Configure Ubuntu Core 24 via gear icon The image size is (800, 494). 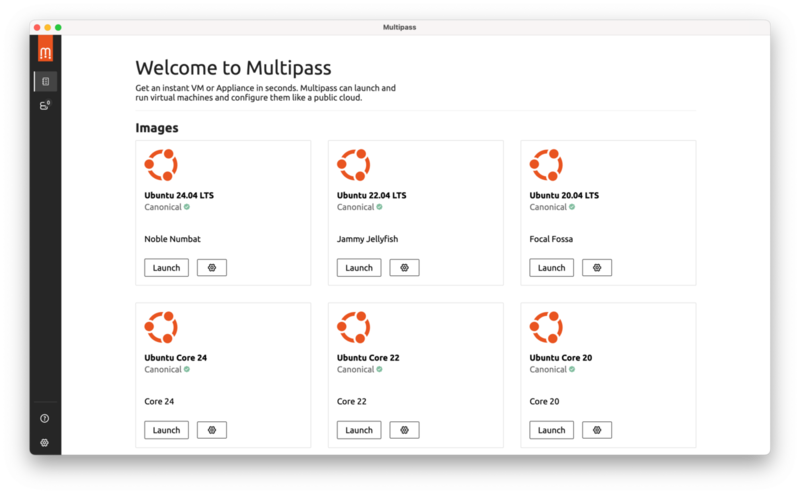point(212,430)
